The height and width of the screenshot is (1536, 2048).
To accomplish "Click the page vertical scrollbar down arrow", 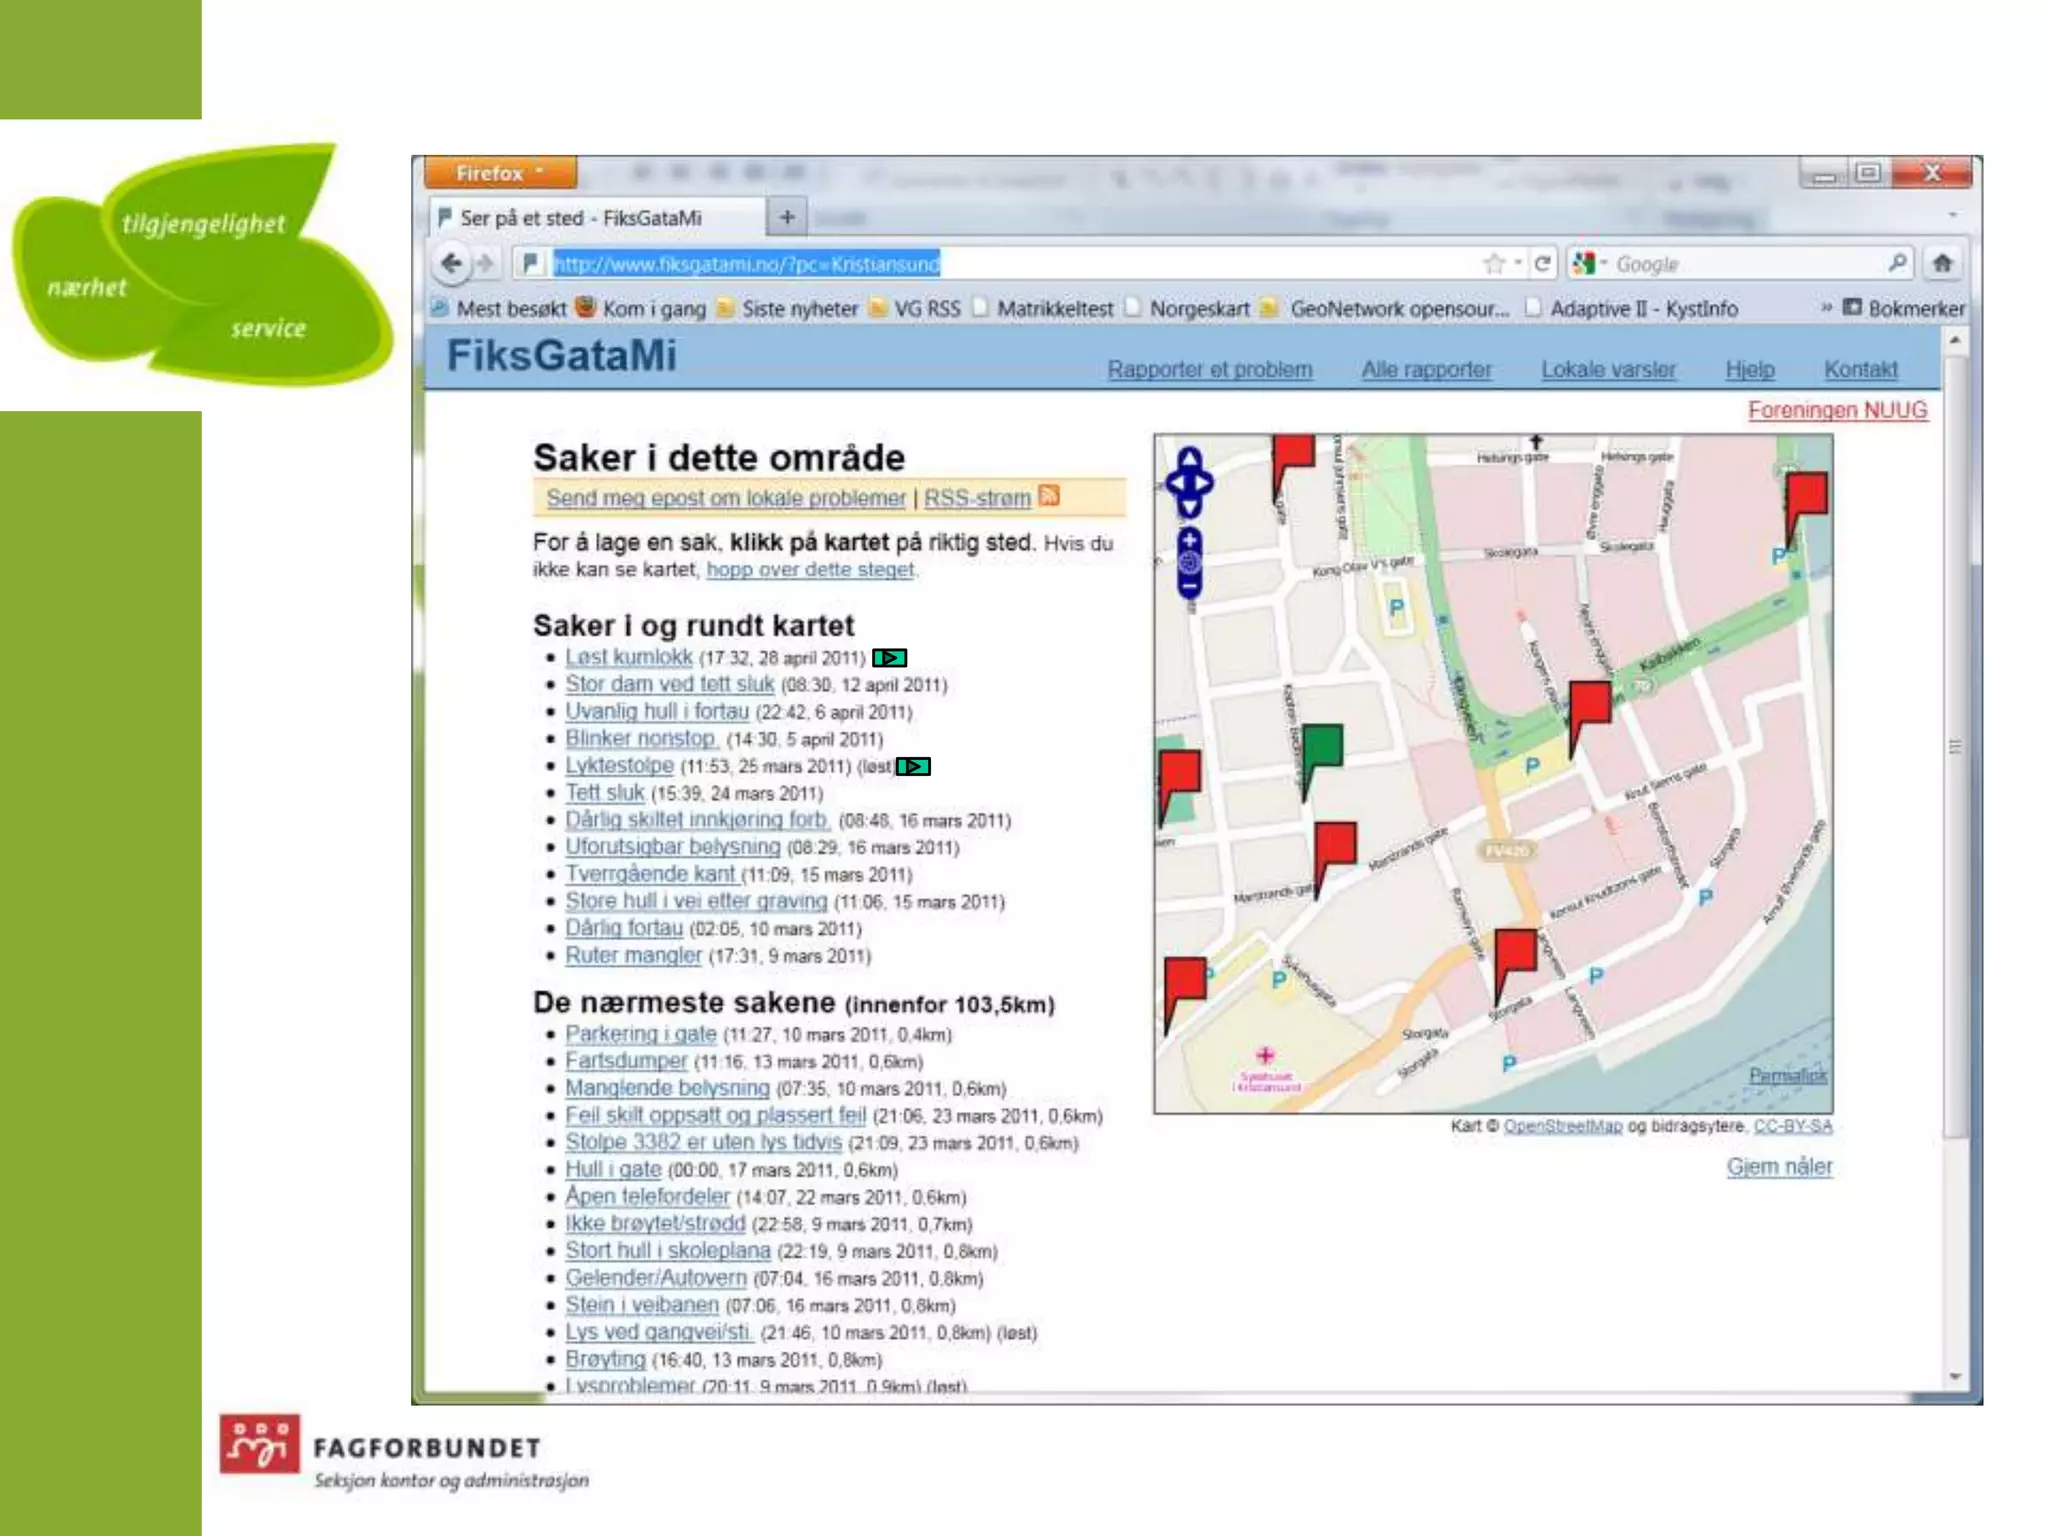I will [x=1955, y=1377].
